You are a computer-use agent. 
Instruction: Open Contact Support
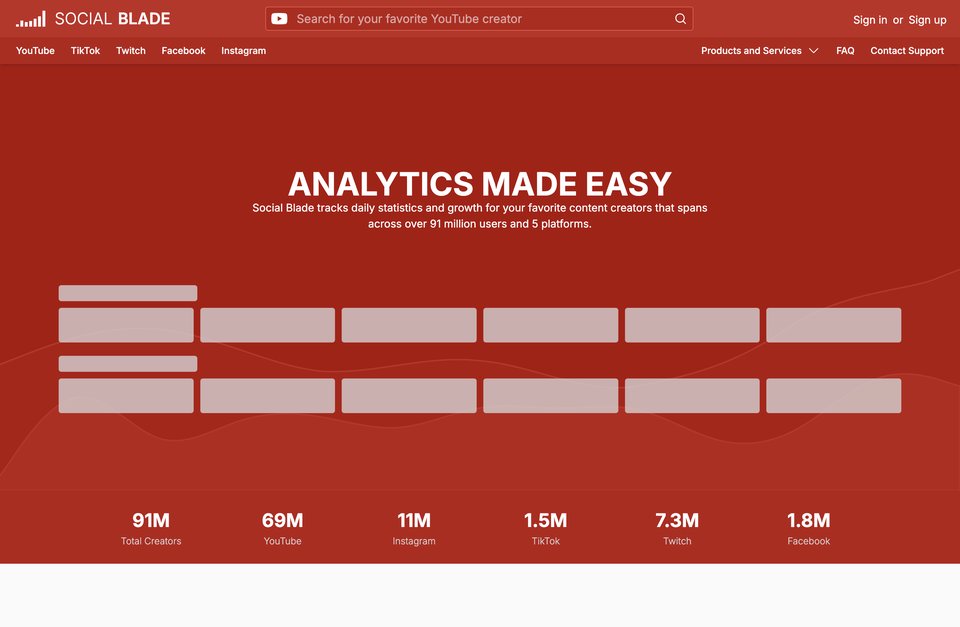pyautogui.click(x=907, y=51)
